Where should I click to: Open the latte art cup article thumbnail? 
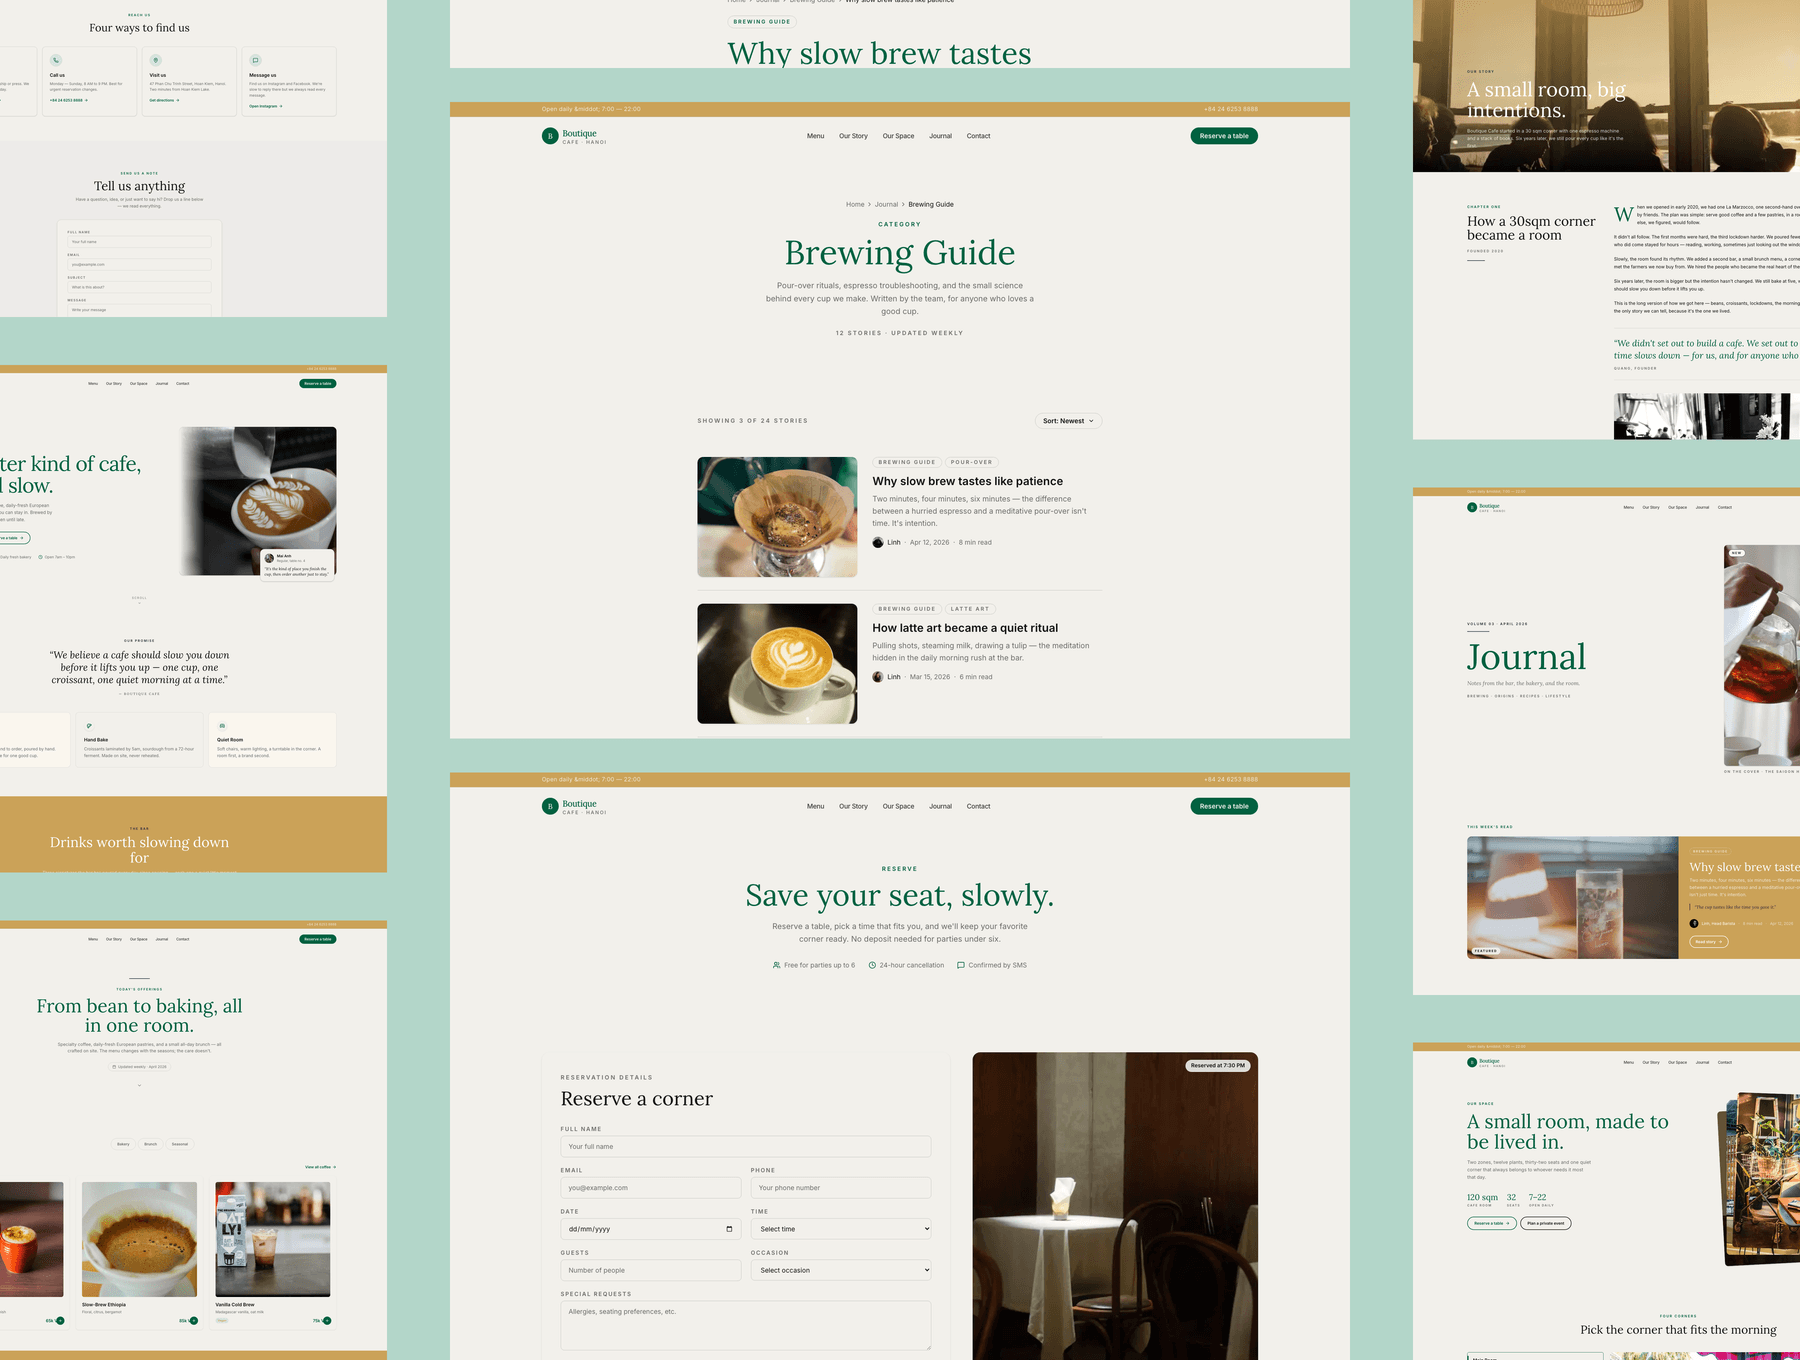[777, 663]
